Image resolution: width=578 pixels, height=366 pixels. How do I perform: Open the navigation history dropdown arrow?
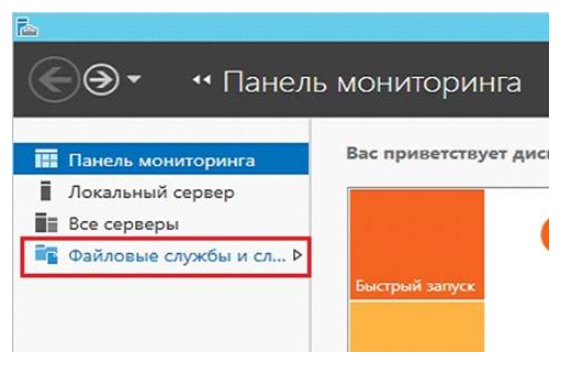134,79
